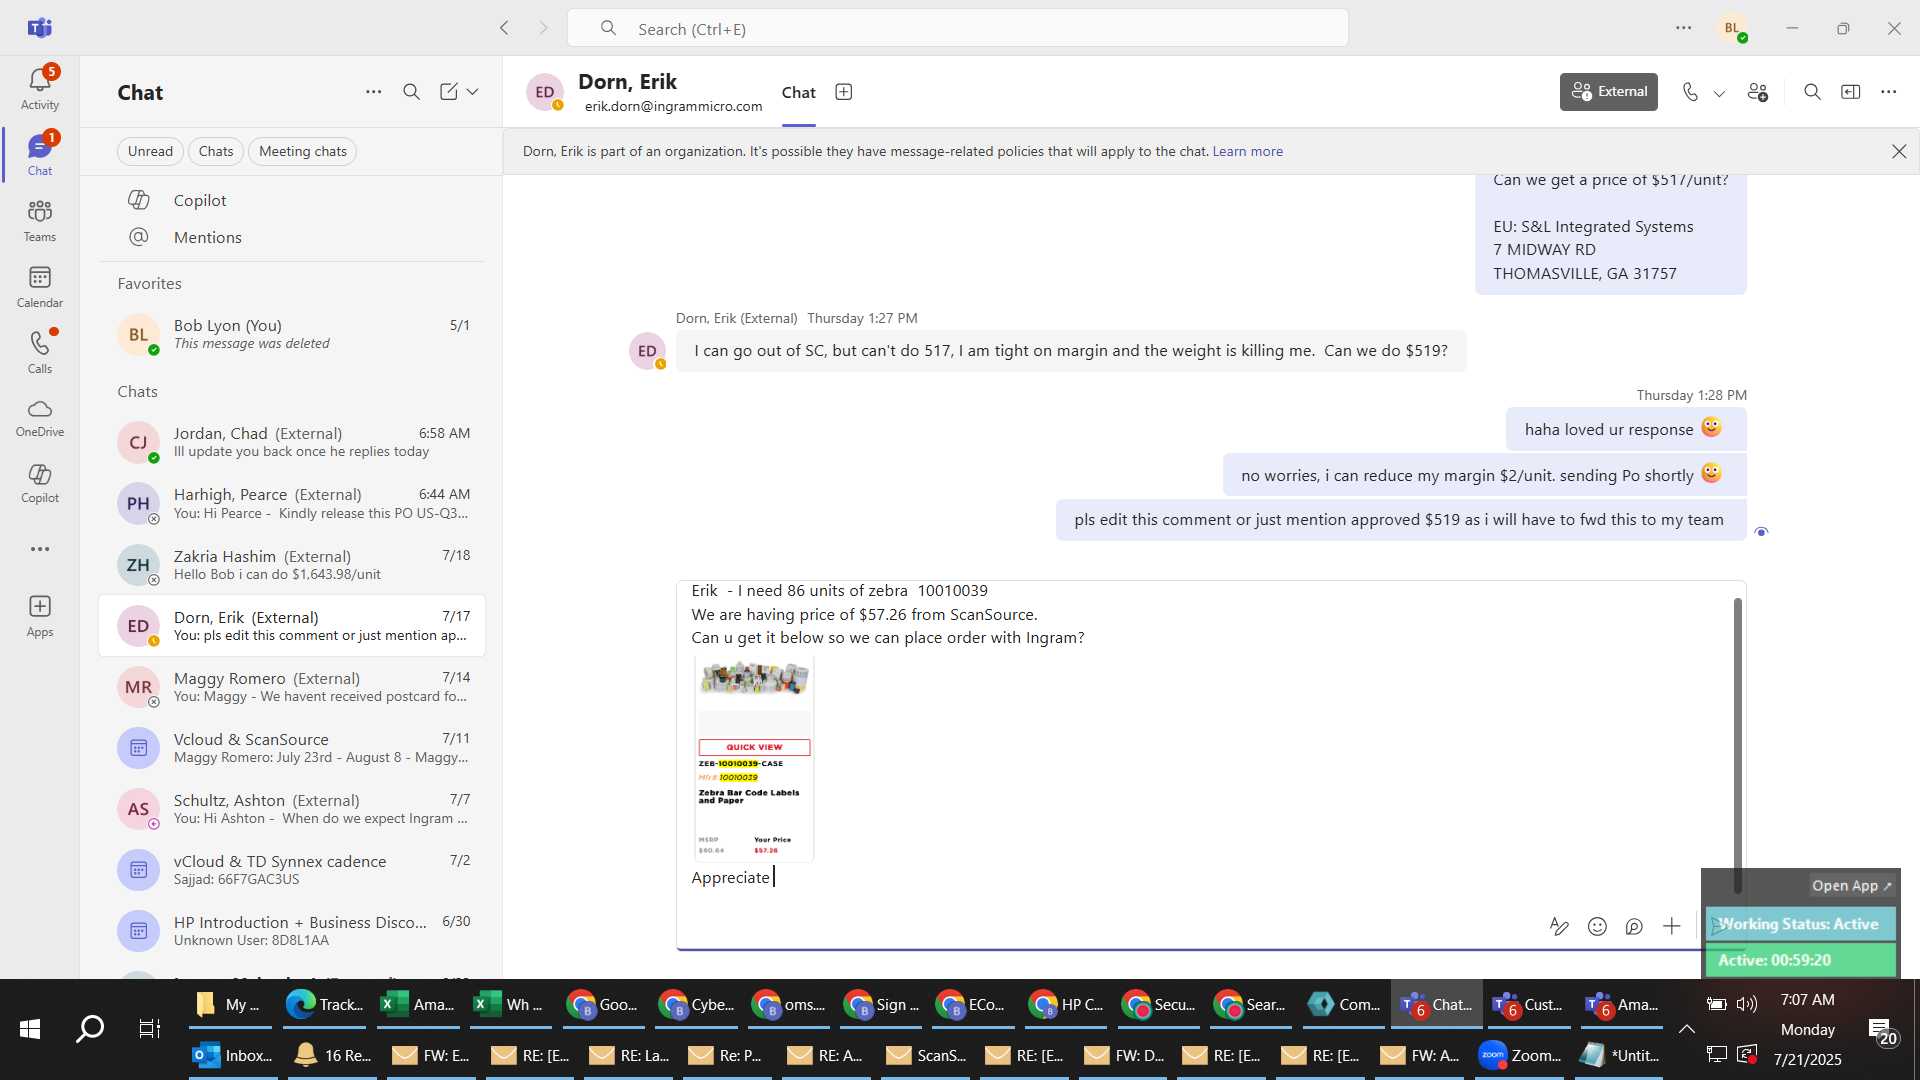Collapse the Favorites section
Screen dimensions: 1920x1080
tap(149, 283)
